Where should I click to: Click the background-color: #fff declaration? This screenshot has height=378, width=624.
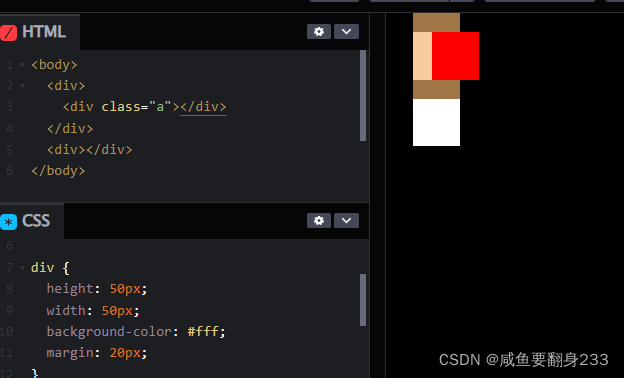tap(136, 331)
